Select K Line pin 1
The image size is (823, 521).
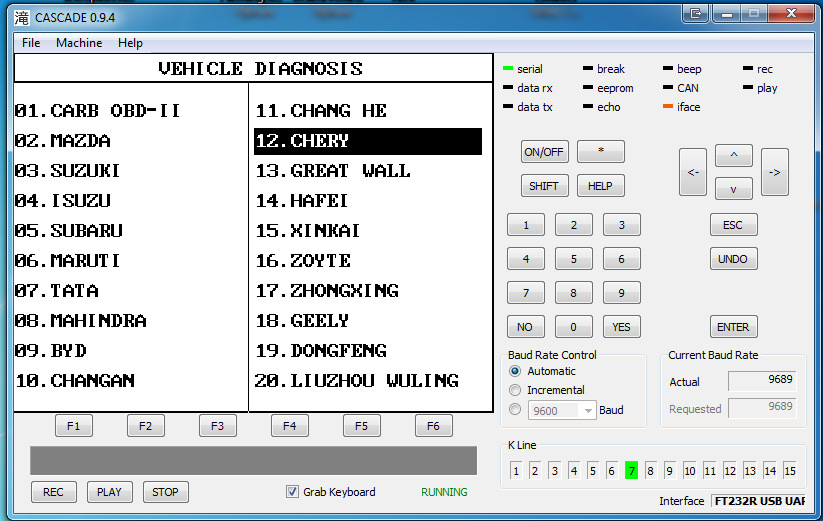click(x=516, y=471)
